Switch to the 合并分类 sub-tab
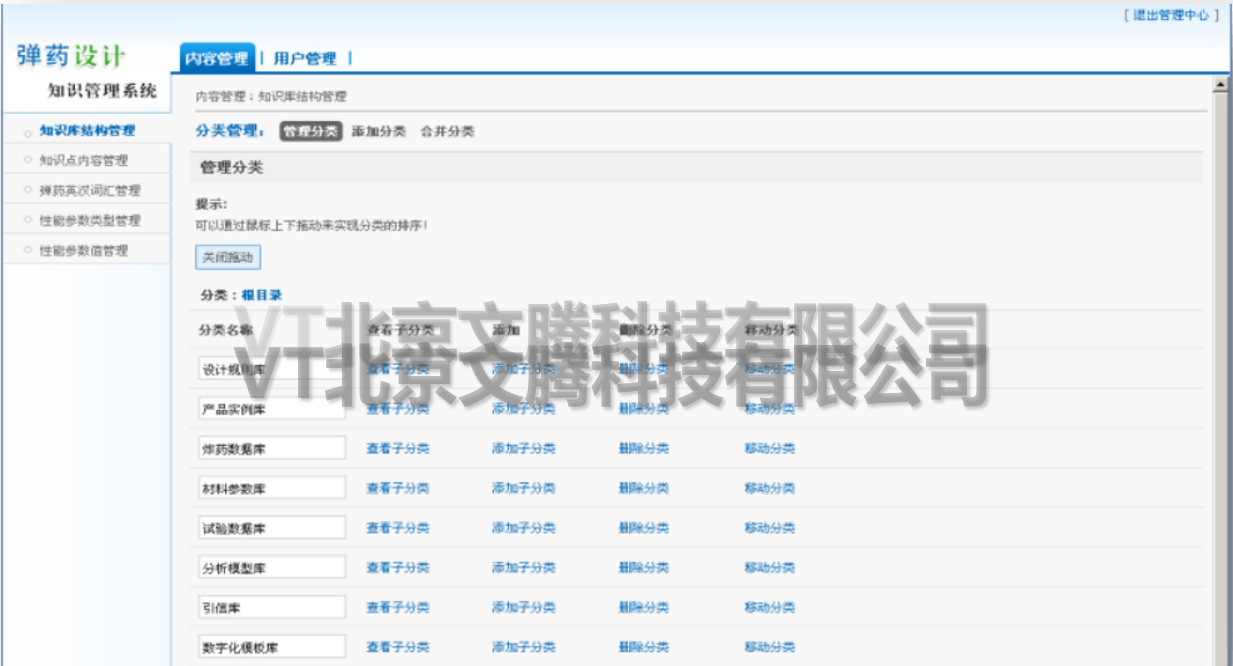 (447, 131)
